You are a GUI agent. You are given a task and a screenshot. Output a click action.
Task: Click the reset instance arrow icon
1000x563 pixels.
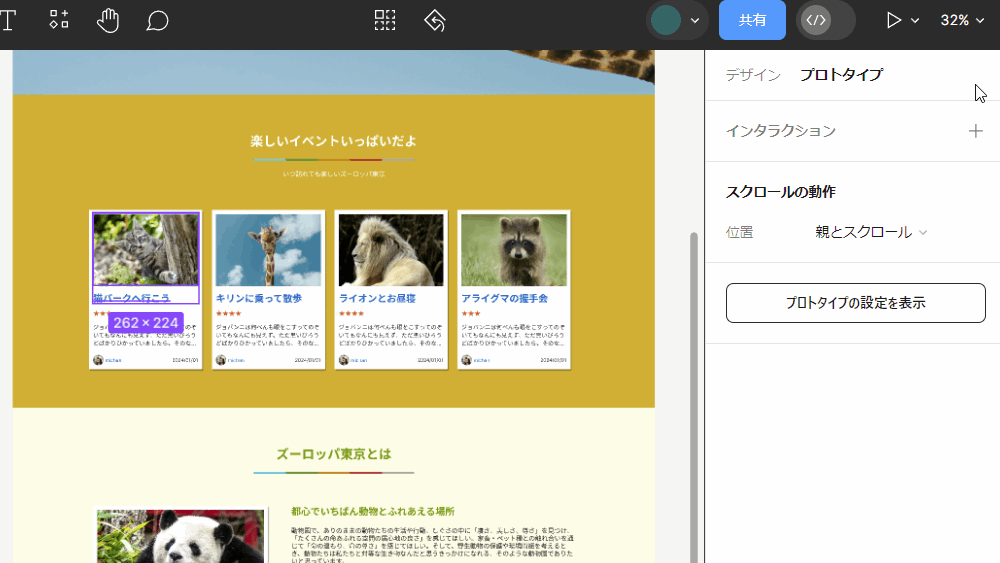click(435, 20)
